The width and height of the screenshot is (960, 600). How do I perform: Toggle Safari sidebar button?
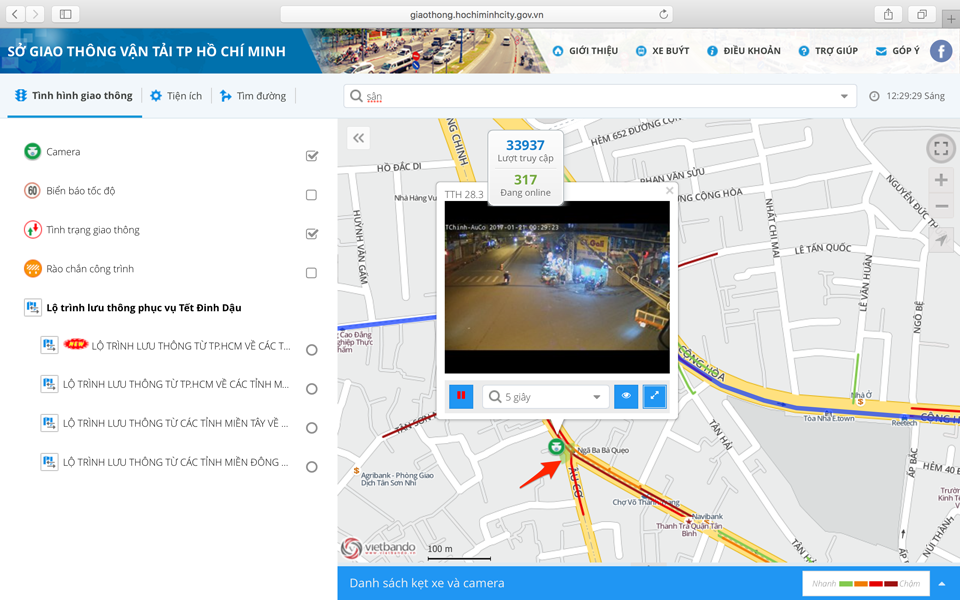66,14
